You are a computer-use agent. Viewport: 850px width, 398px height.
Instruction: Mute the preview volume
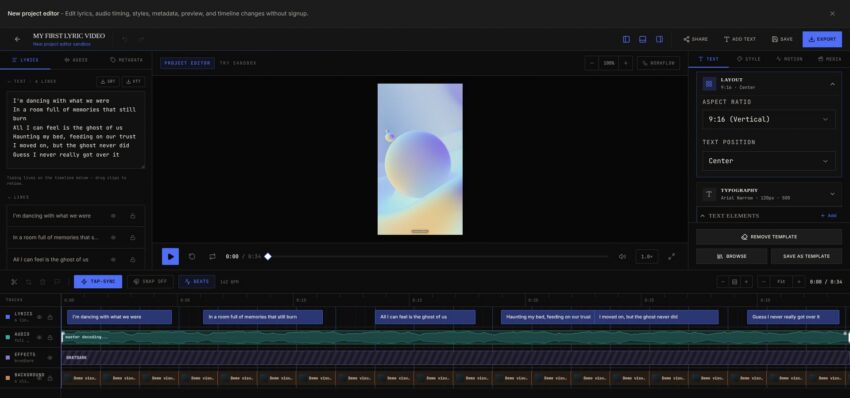pos(622,256)
